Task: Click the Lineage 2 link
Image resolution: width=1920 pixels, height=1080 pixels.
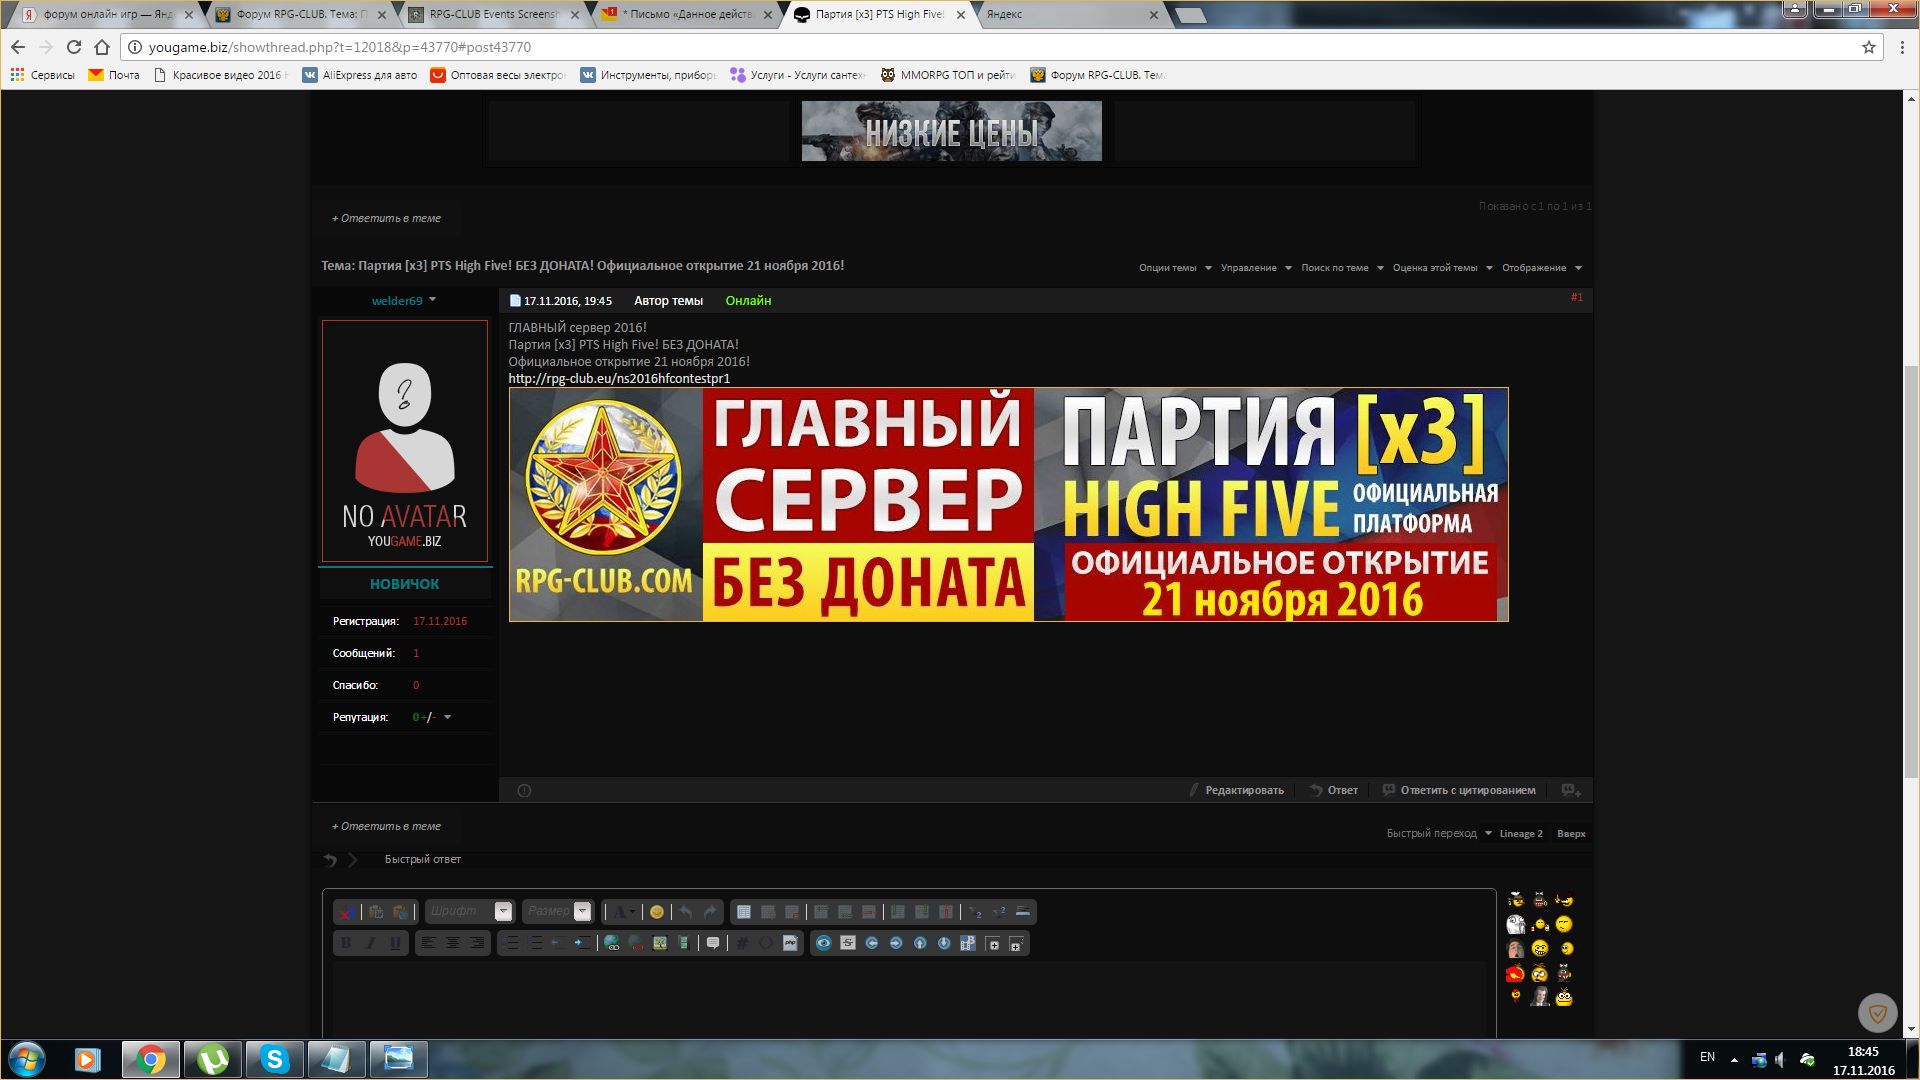Action: point(1521,834)
